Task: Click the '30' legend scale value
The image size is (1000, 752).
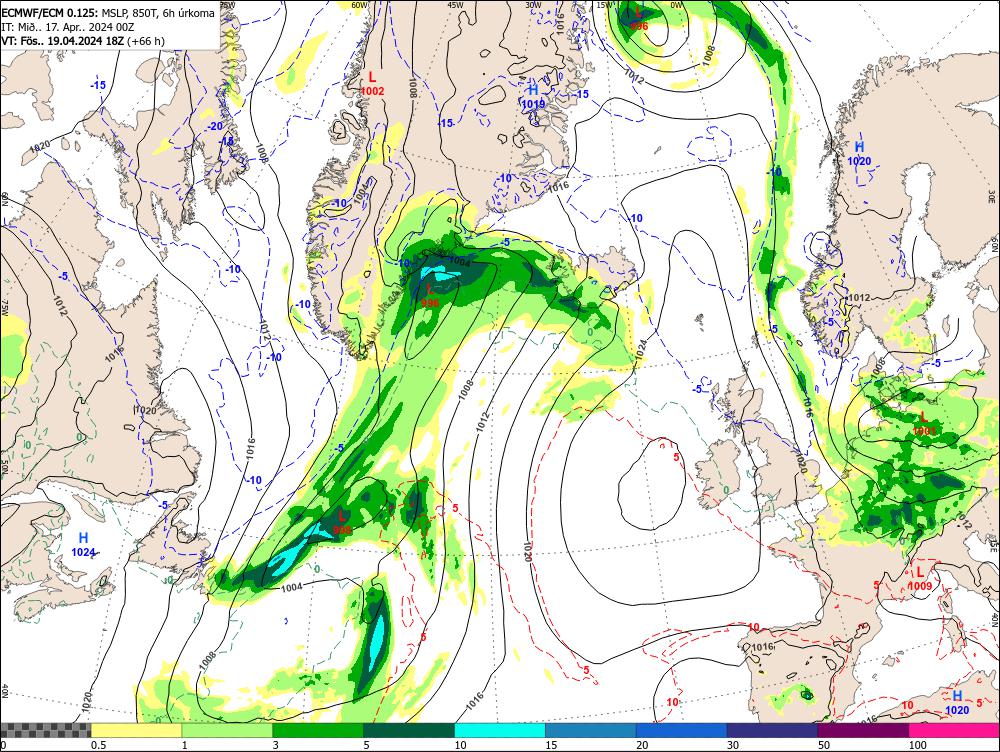Action: pos(733,745)
